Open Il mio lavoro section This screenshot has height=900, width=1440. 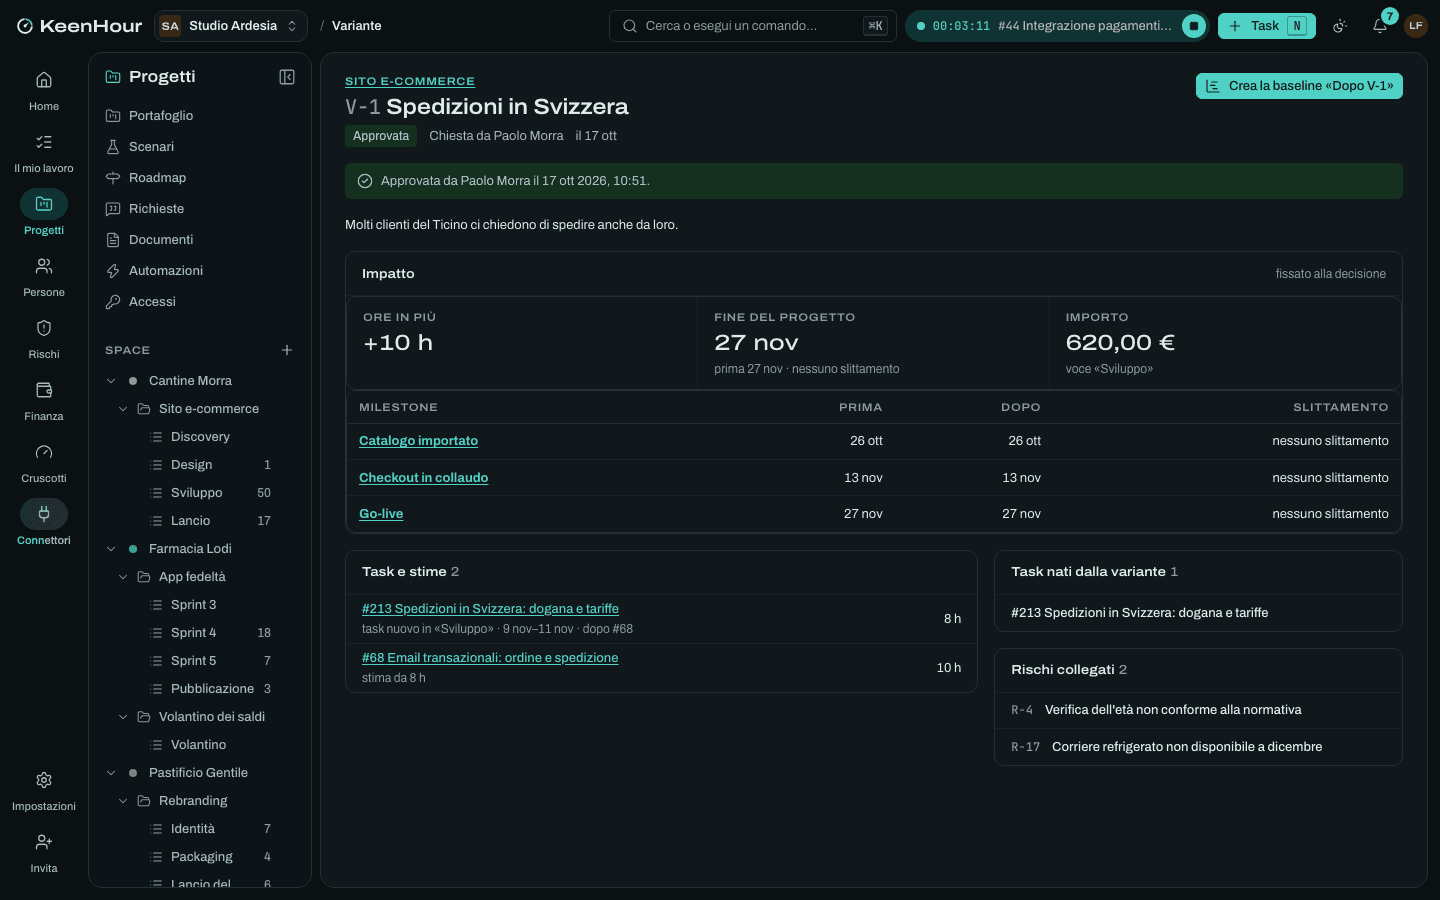(44, 153)
